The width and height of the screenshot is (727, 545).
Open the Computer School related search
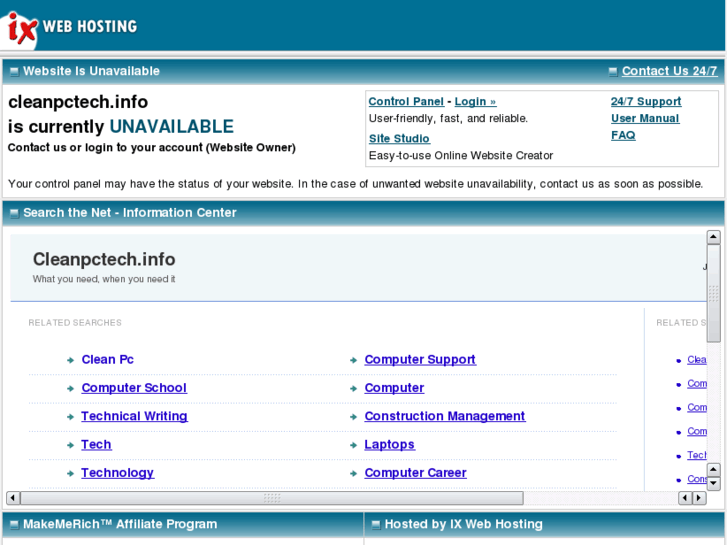point(134,388)
